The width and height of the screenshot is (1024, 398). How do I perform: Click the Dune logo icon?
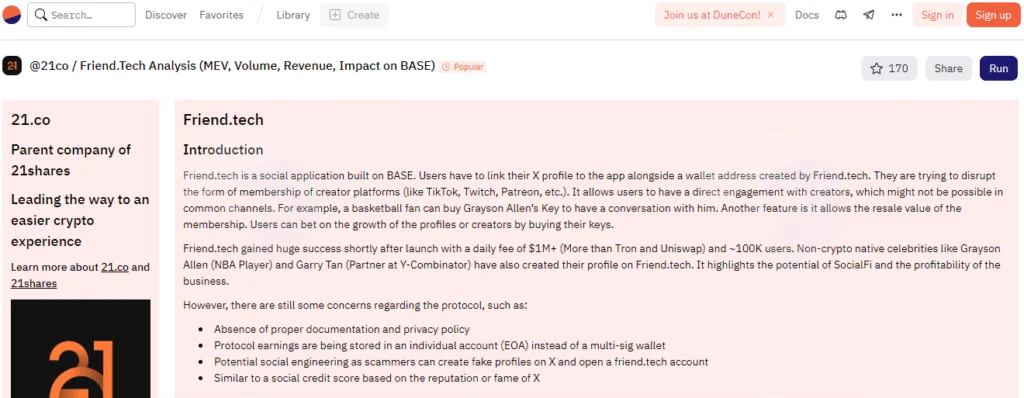(x=12, y=14)
